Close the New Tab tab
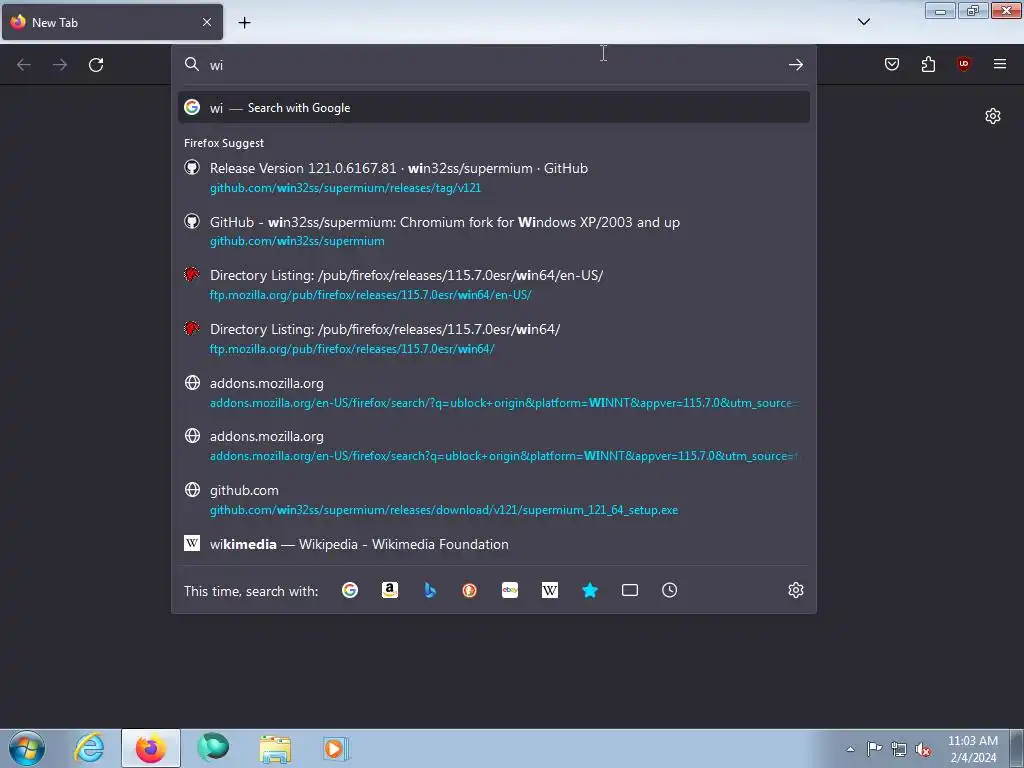The image size is (1024, 768). coord(206,22)
